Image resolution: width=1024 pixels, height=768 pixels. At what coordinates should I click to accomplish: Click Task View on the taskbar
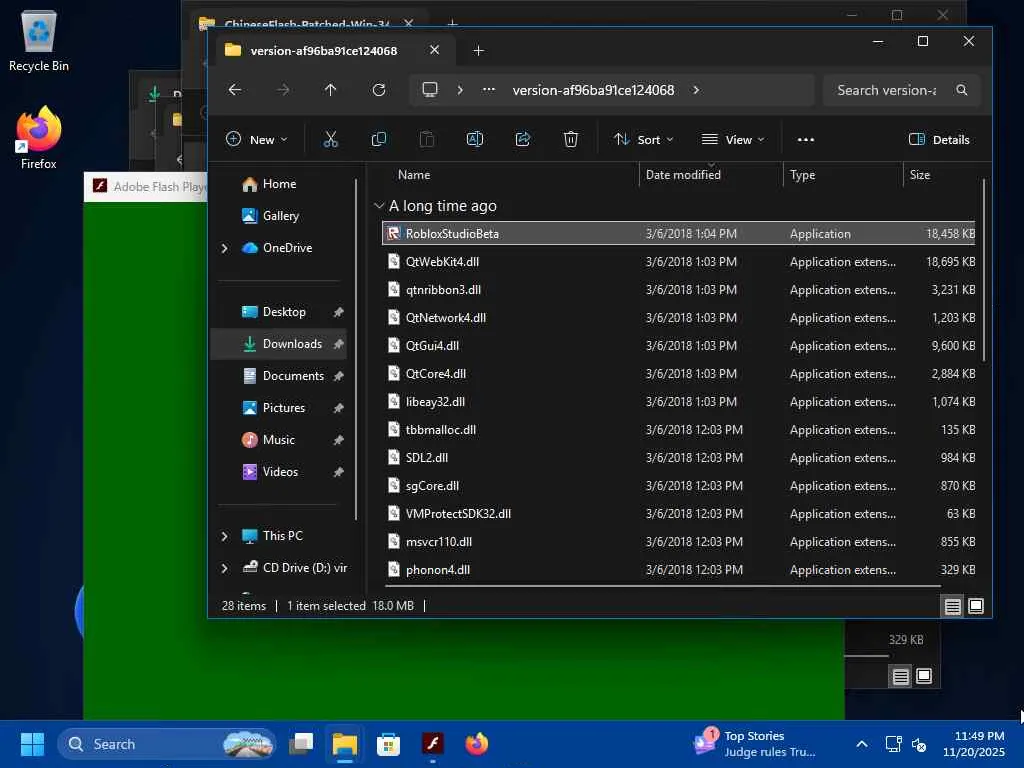(x=302, y=744)
